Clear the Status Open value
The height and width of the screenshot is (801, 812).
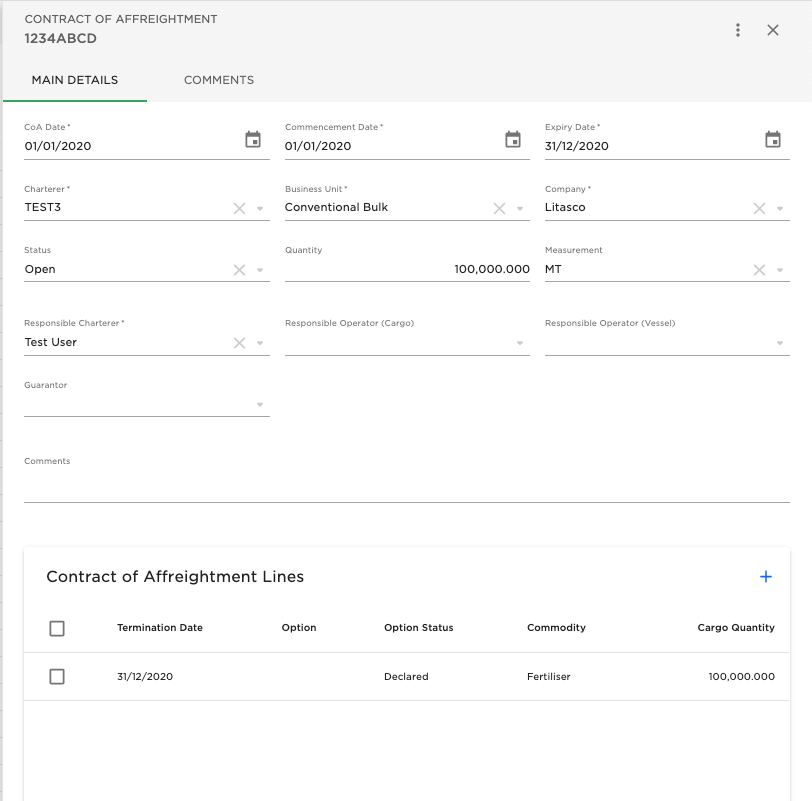[239, 270]
